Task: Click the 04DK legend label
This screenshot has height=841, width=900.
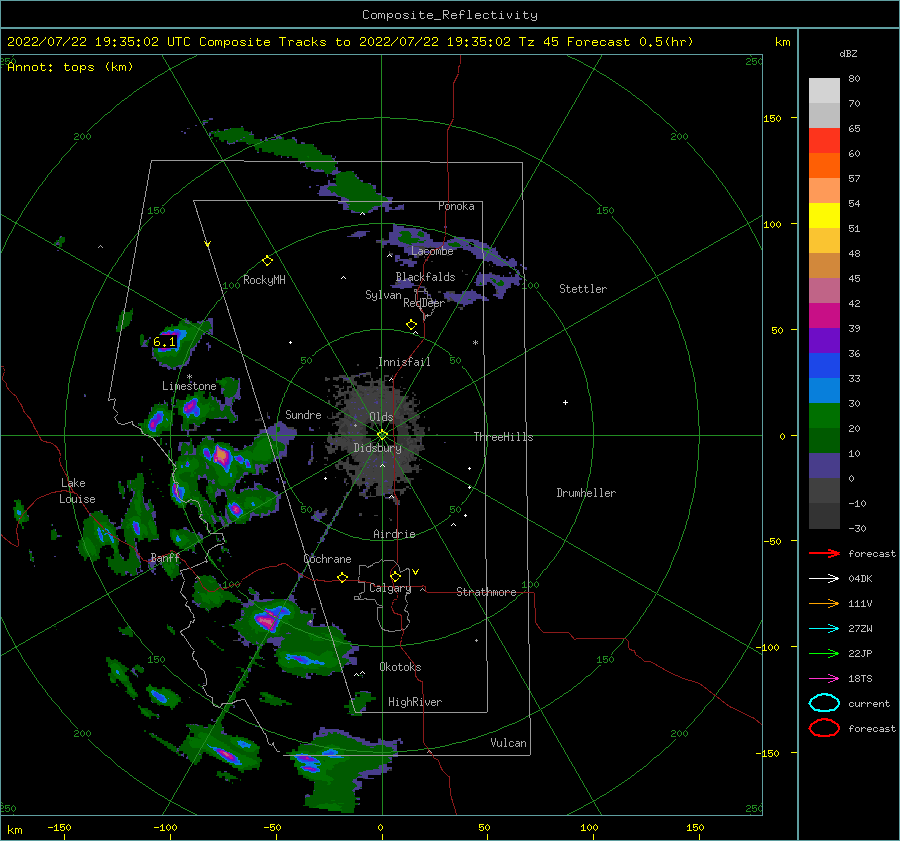Action: 860,579
